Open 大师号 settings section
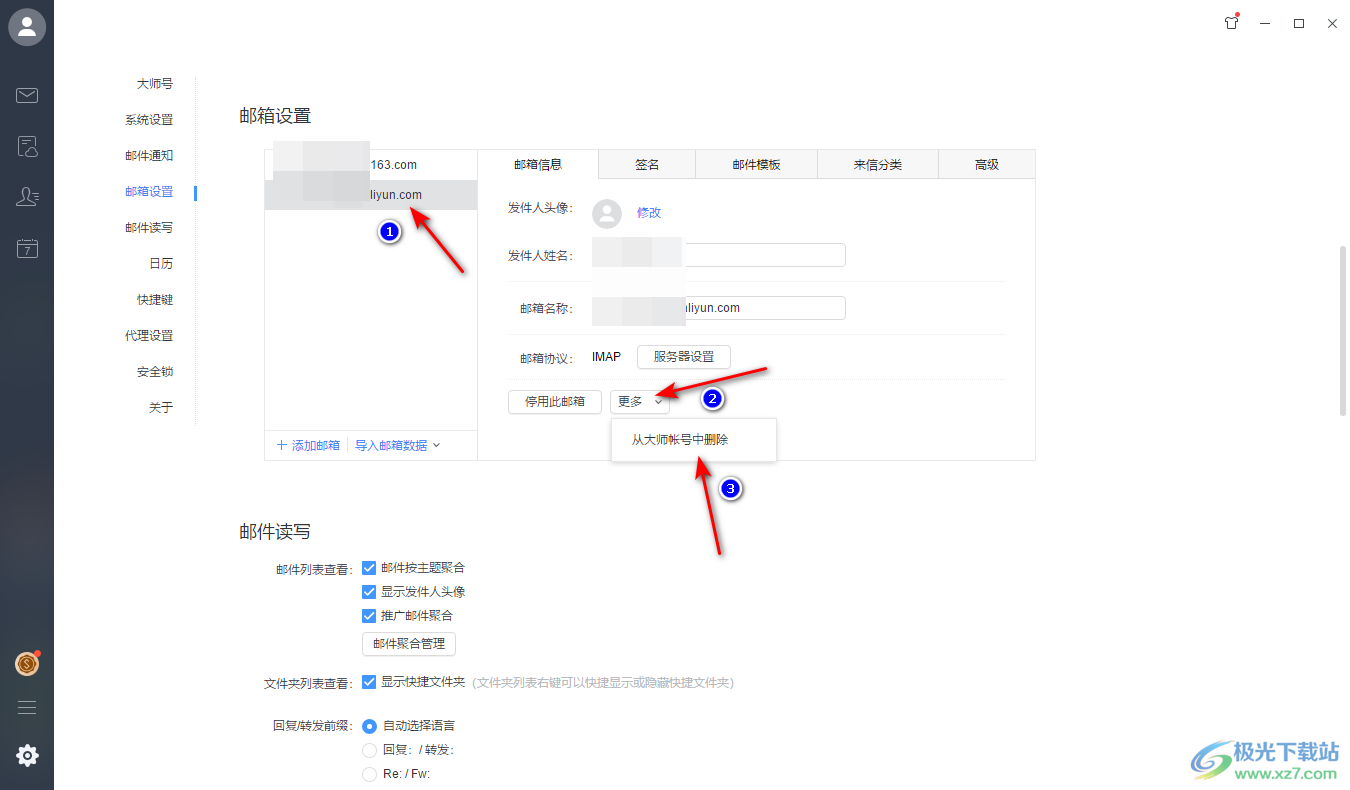The image size is (1350, 790). [155, 84]
